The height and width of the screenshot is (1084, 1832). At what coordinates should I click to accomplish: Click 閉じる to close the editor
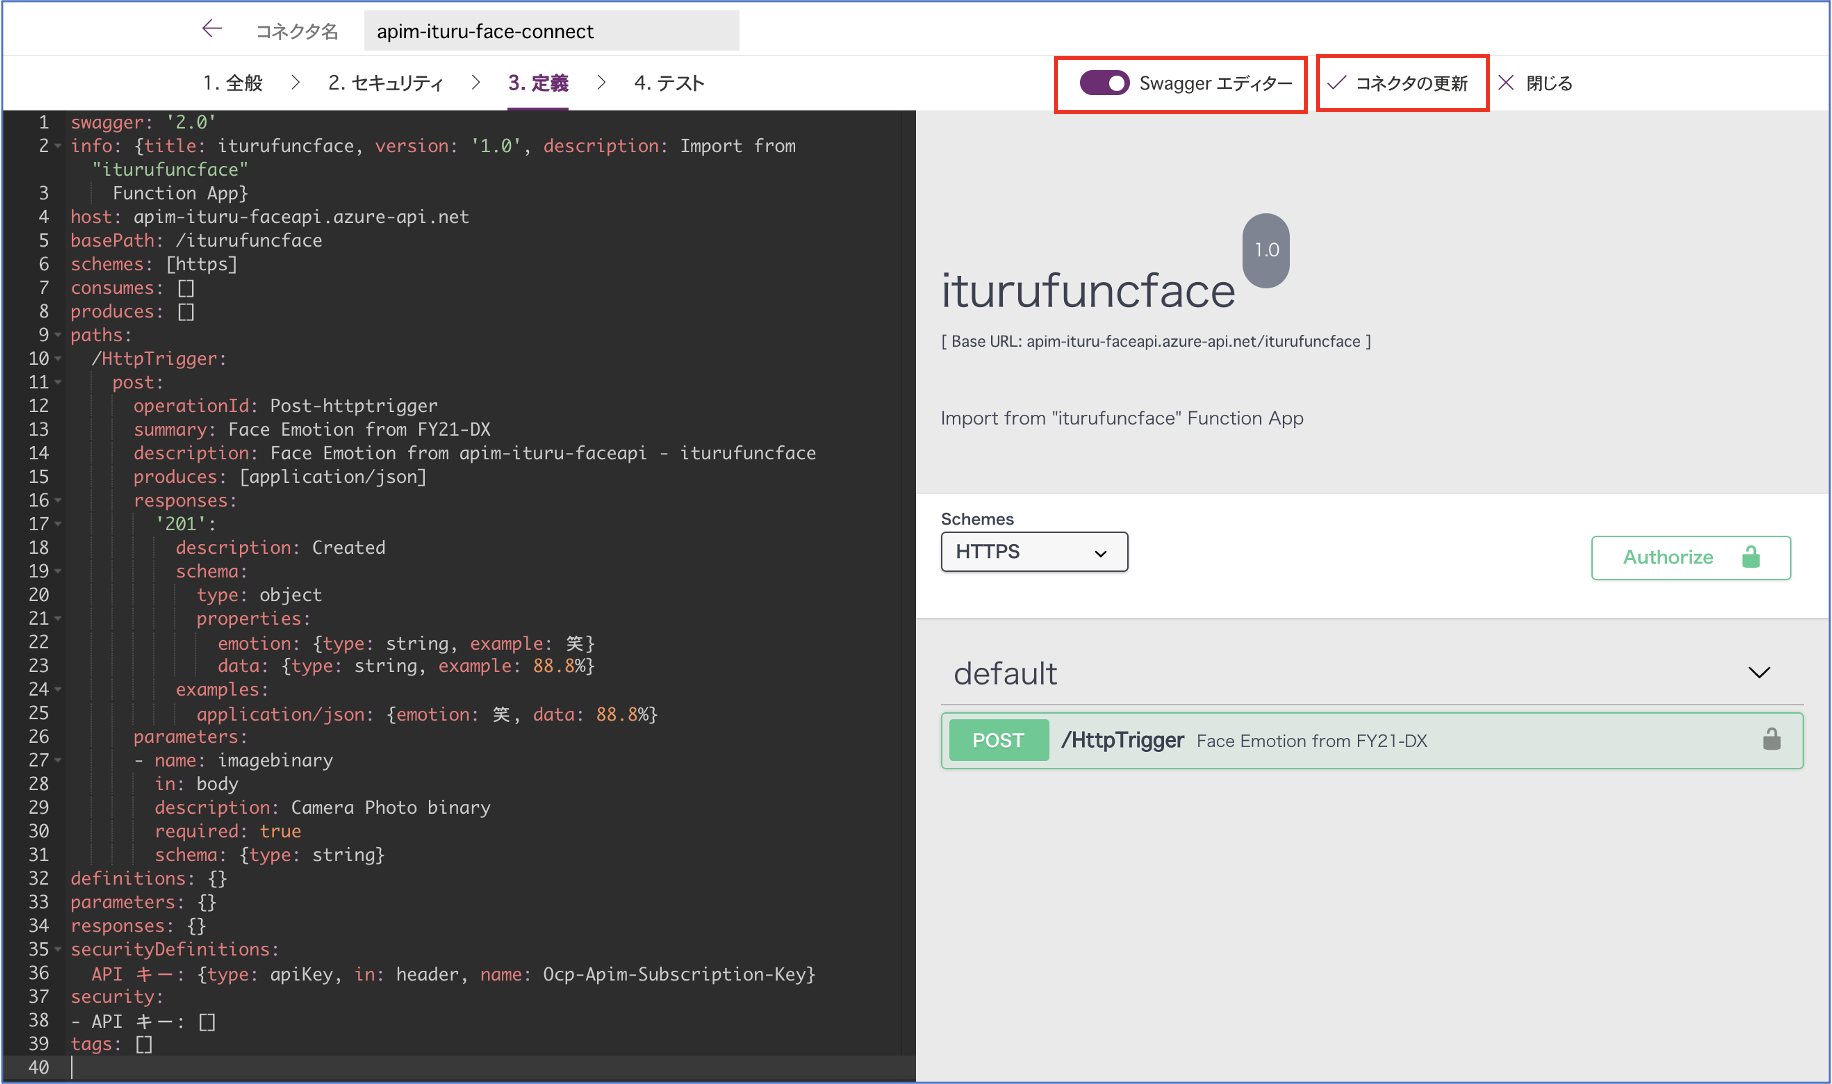[1535, 83]
